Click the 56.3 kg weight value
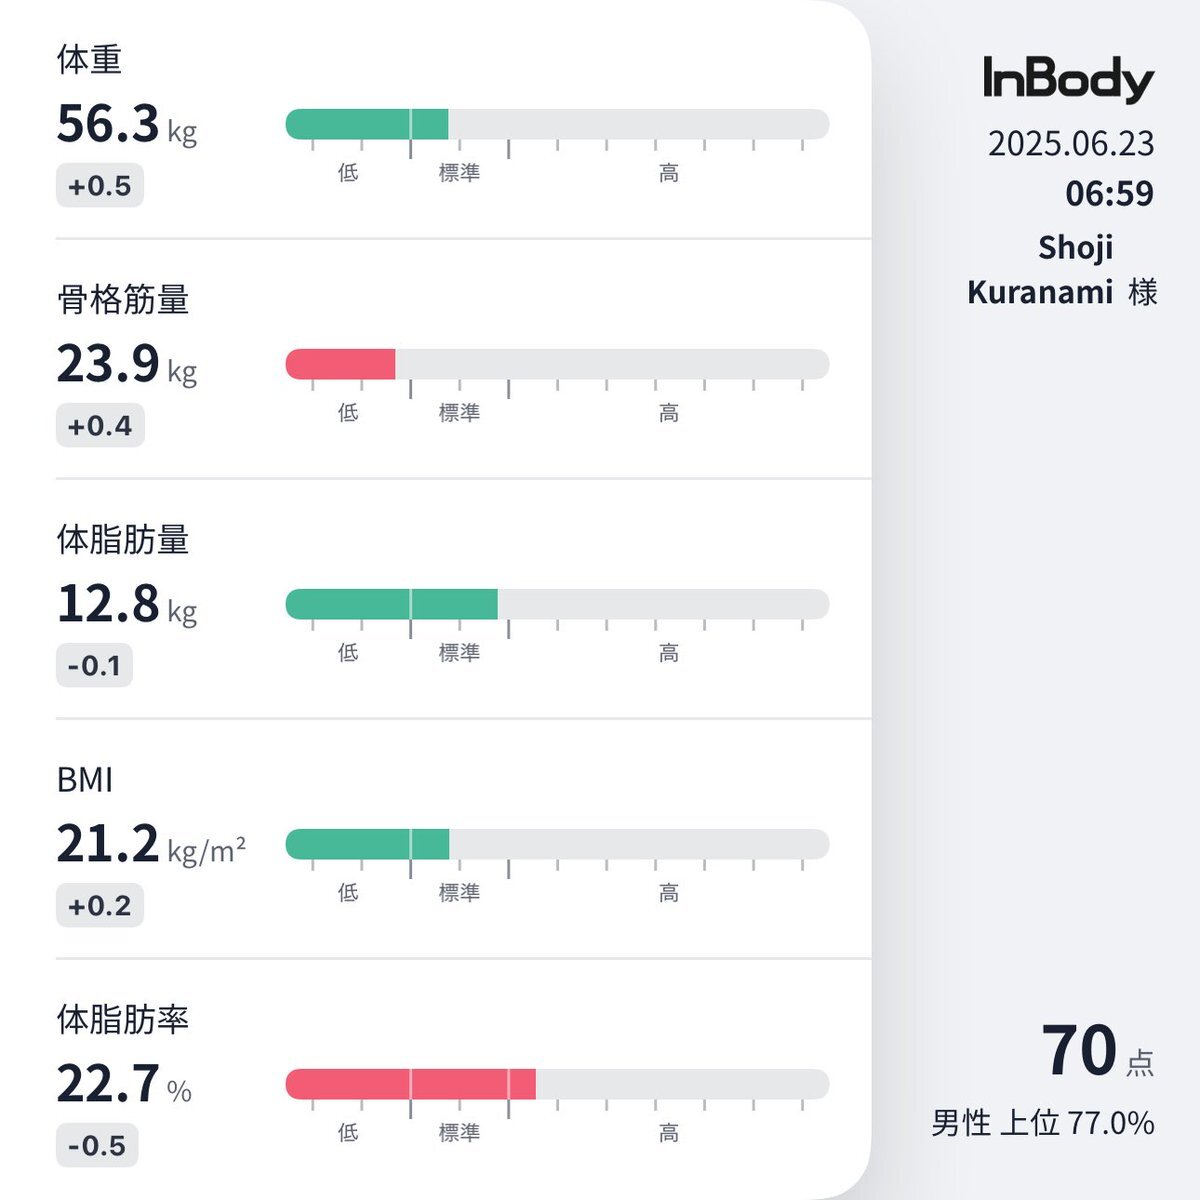 [127, 124]
